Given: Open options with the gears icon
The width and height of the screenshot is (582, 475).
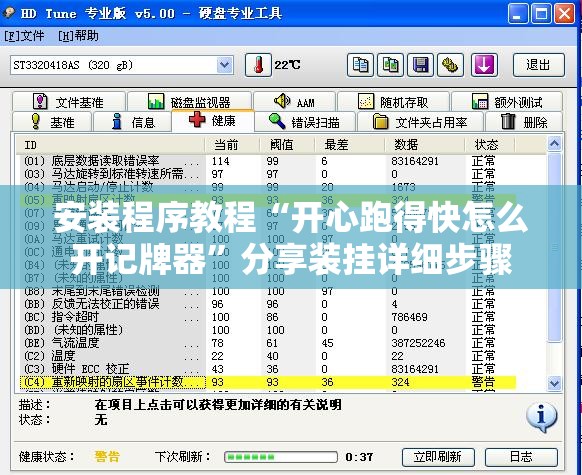Looking at the screenshot, I should pyautogui.click(x=450, y=65).
